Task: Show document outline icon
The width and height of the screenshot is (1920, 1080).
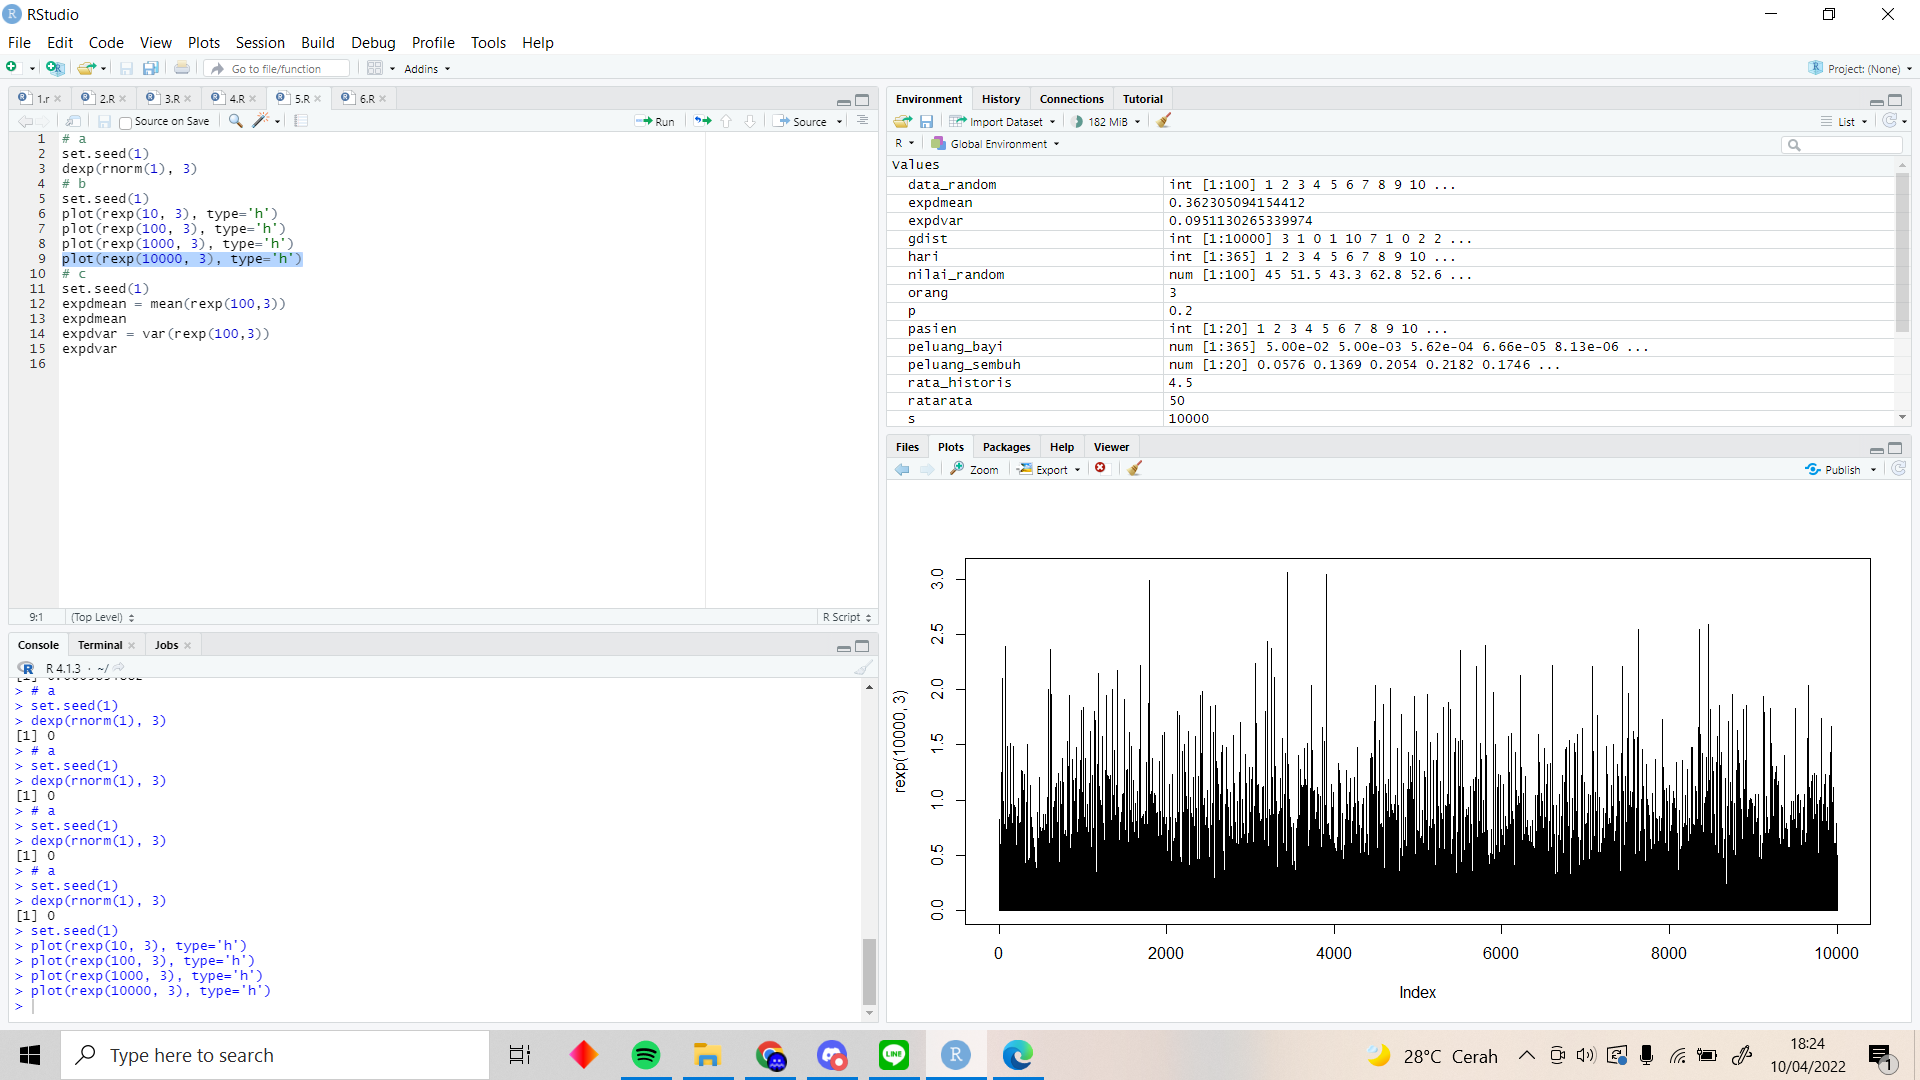Action: click(863, 121)
